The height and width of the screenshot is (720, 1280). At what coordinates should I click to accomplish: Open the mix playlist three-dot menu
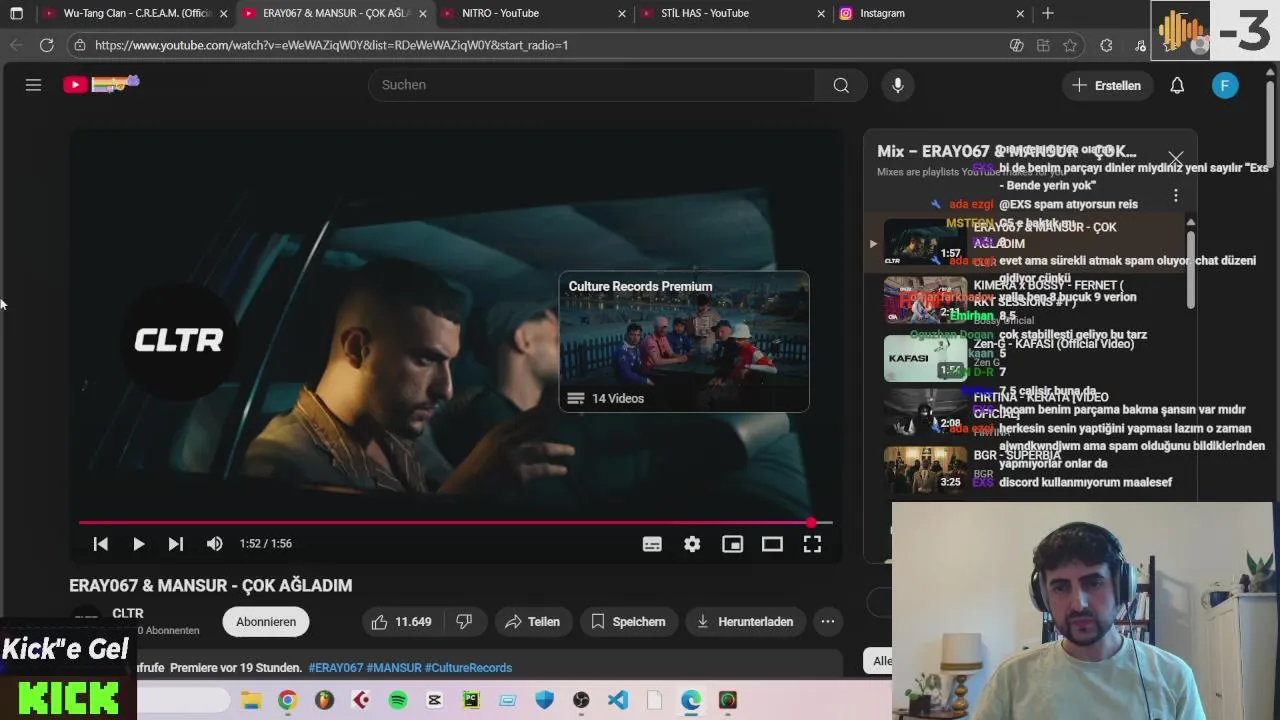pyautogui.click(x=1176, y=196)
